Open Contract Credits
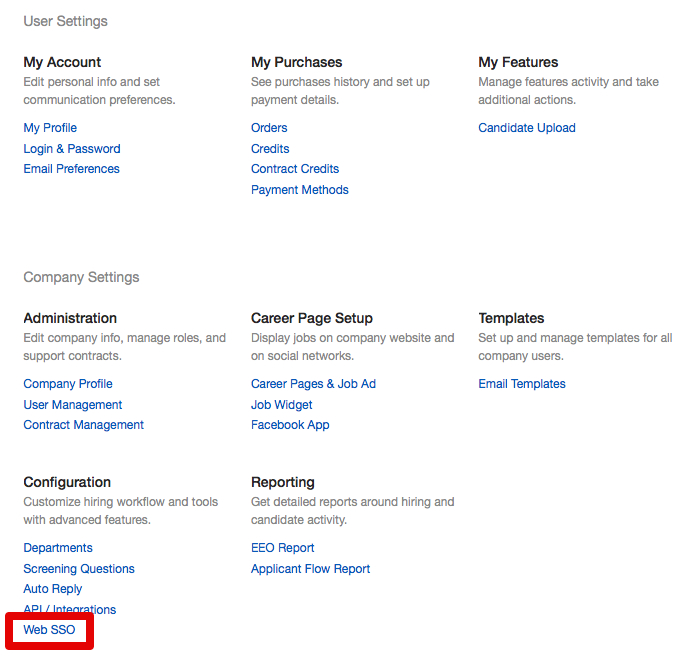The height and width of the screenshot is (661, 691). (295, 169)
